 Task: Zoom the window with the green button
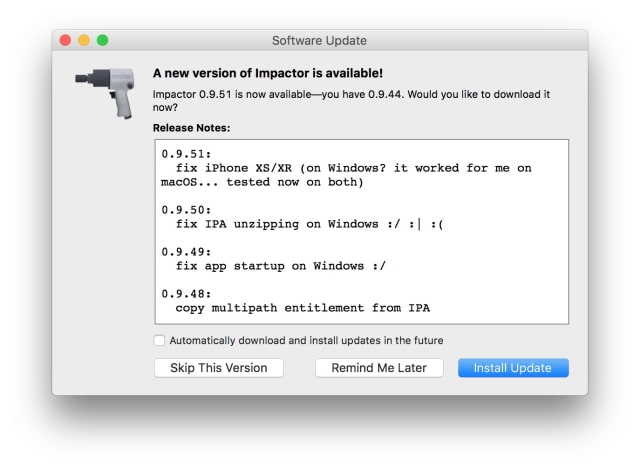click(x=102, y=40)
